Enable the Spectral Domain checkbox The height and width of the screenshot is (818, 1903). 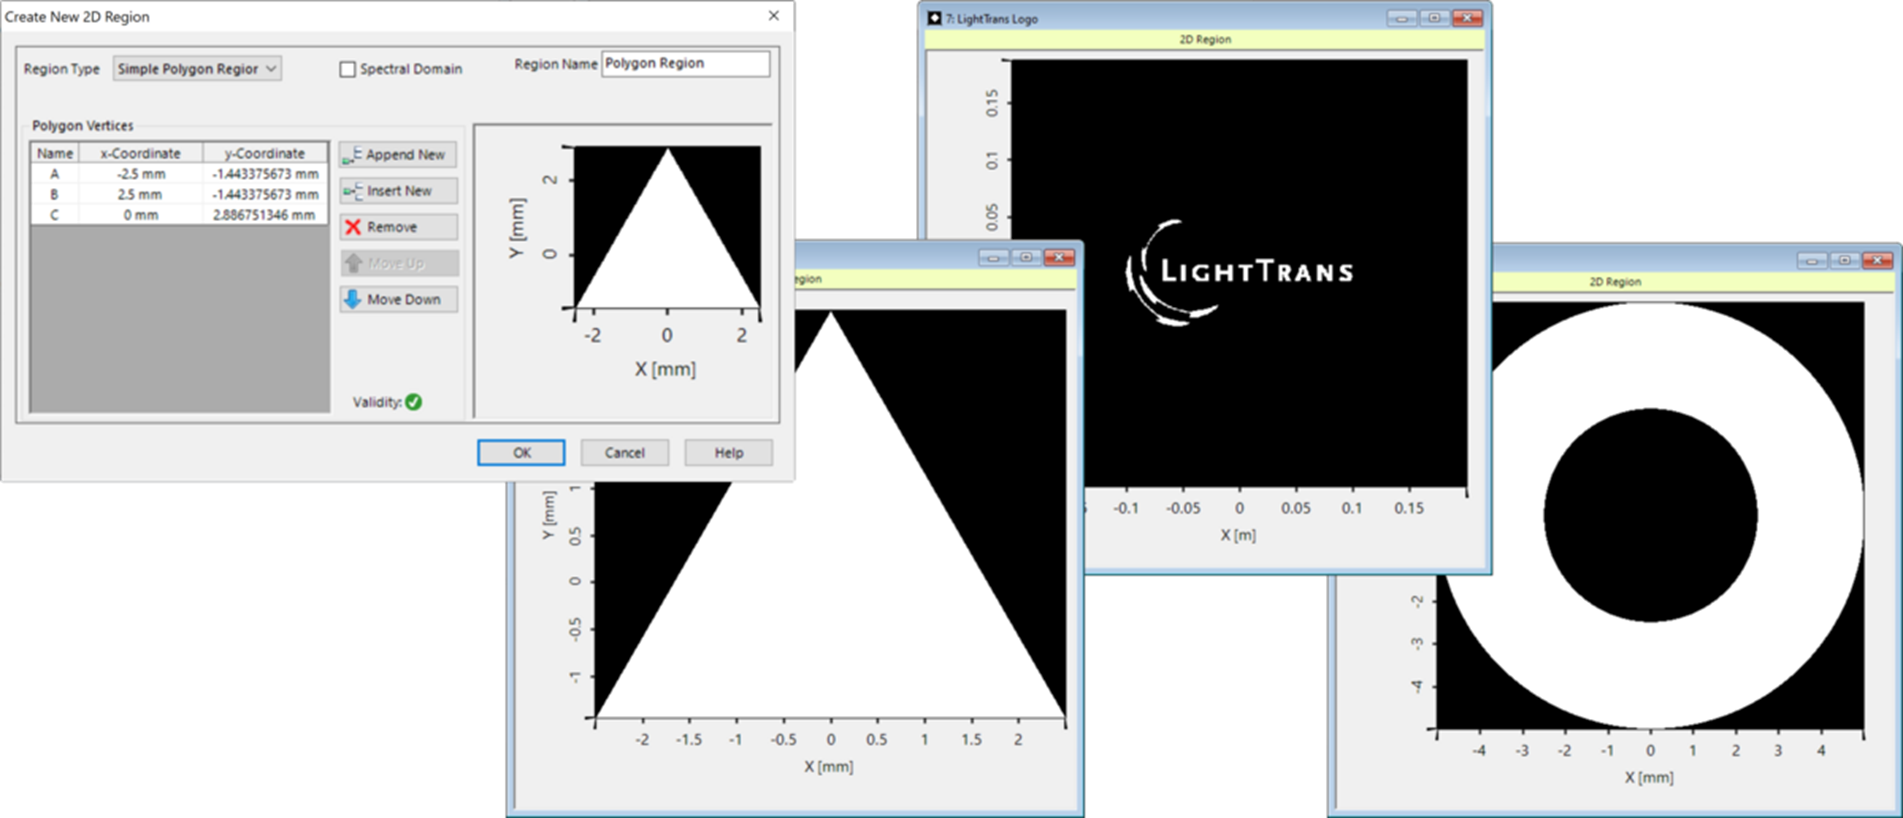[347, 69]
